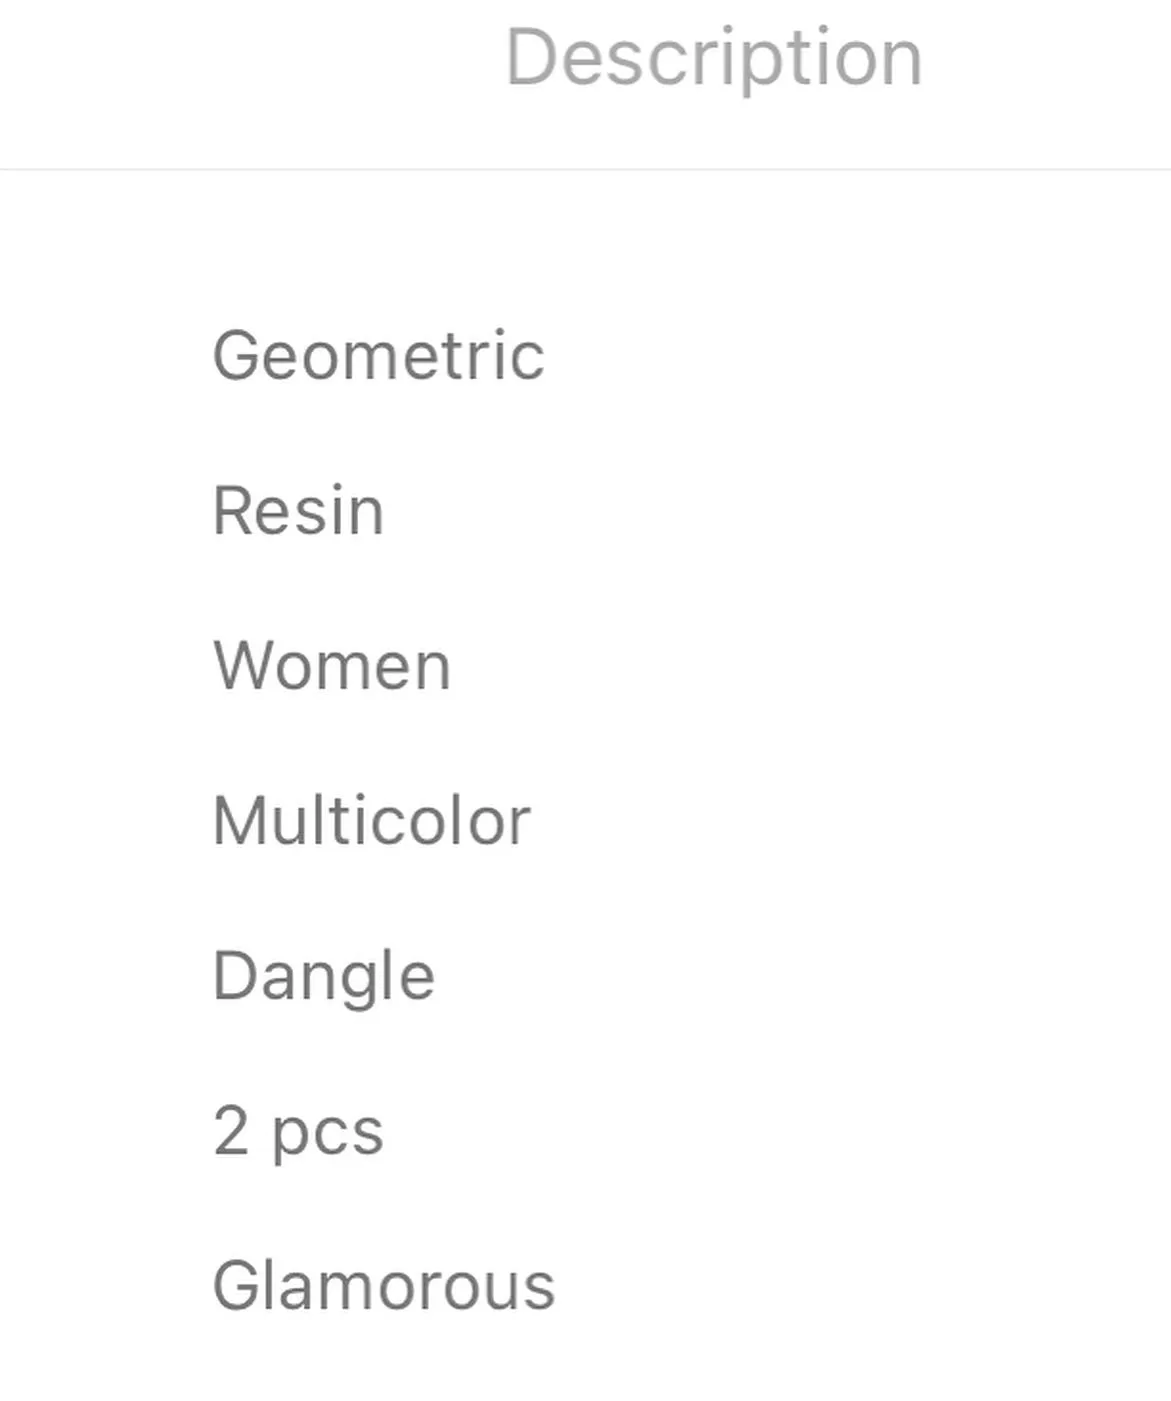Select the Dangle type entry
Image resolution: width=1171 pixels, height=1401 pixels.
tap(324, 978)
